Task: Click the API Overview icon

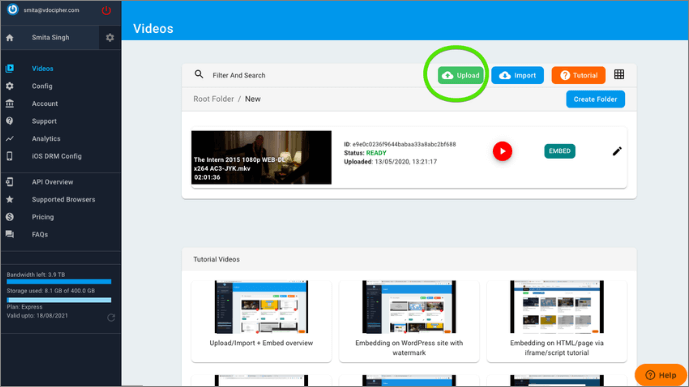Action: click(10, 182)
